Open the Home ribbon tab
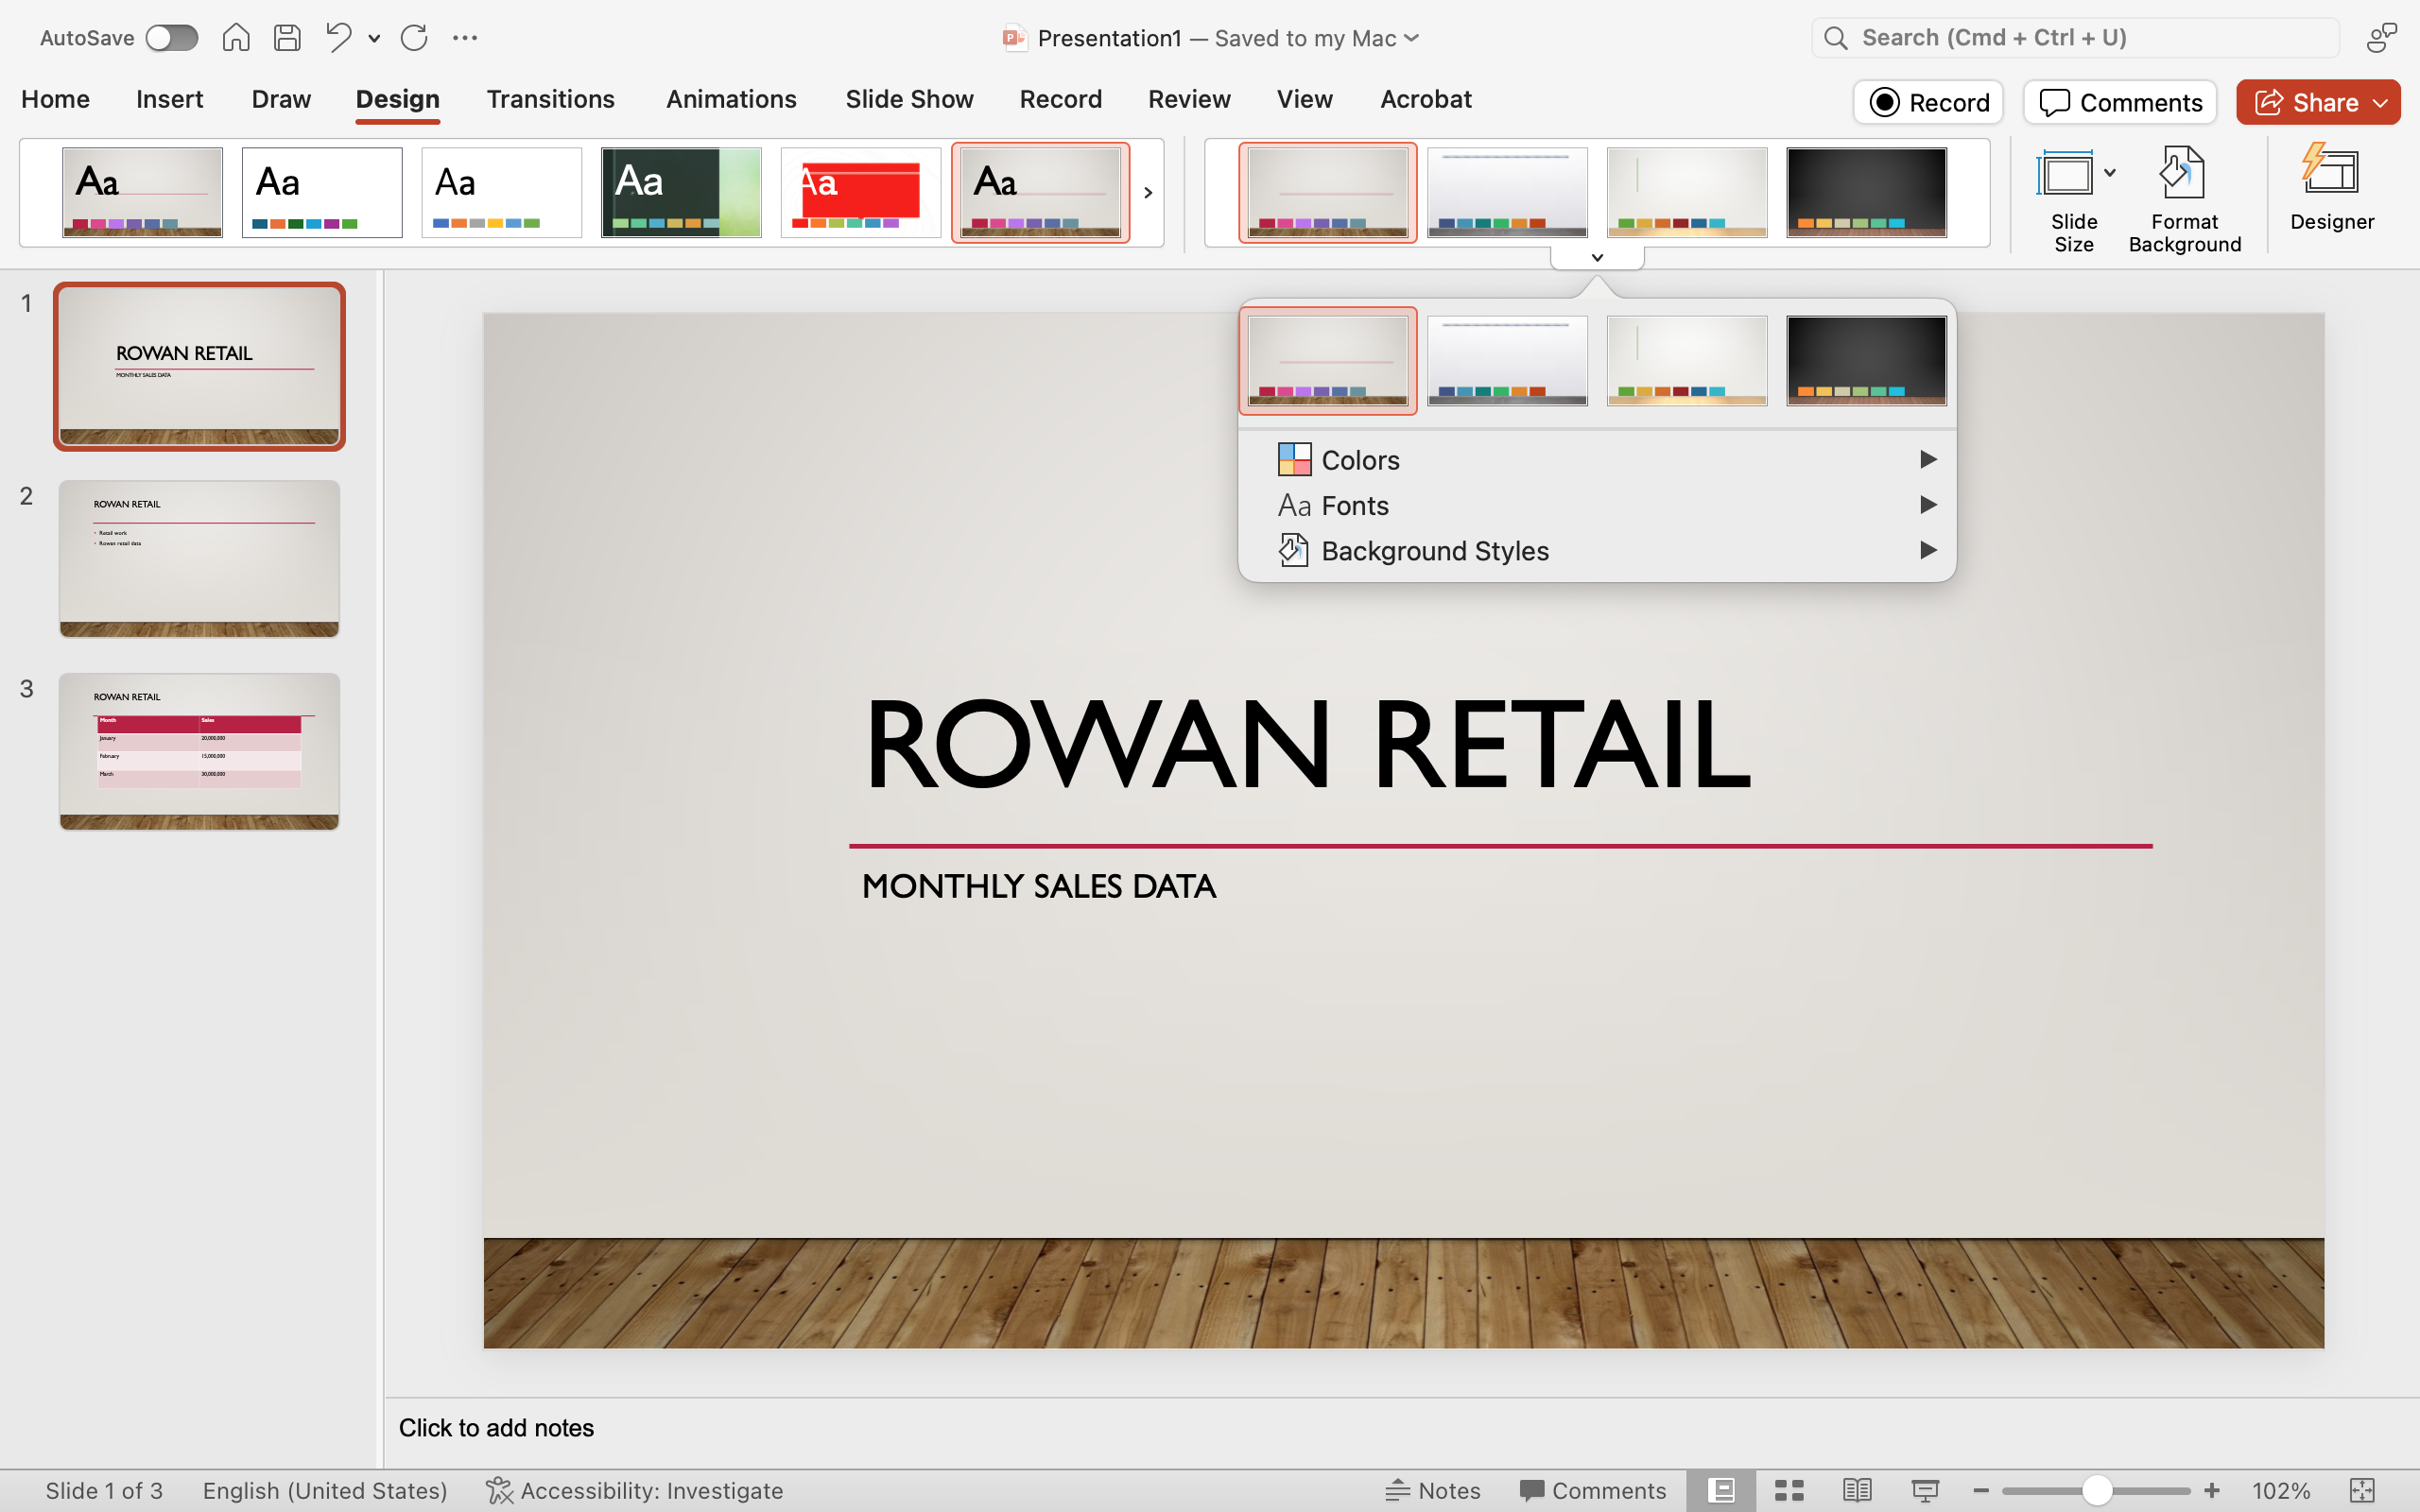This screenshot has height=1512, width=2420. 55,99
